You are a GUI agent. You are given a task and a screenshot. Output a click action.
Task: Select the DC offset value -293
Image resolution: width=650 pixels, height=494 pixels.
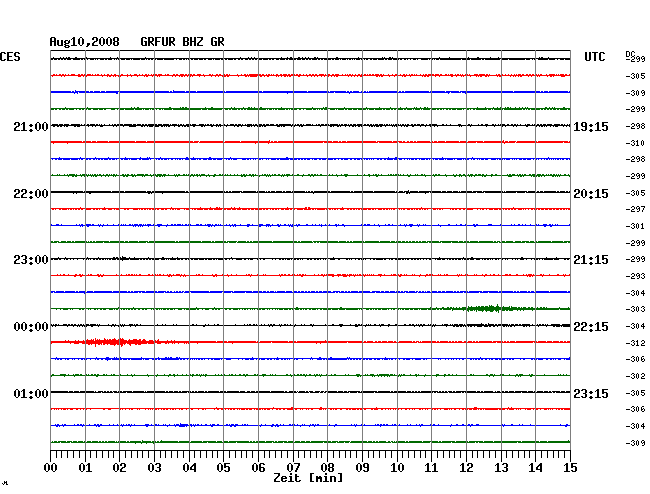635,276
